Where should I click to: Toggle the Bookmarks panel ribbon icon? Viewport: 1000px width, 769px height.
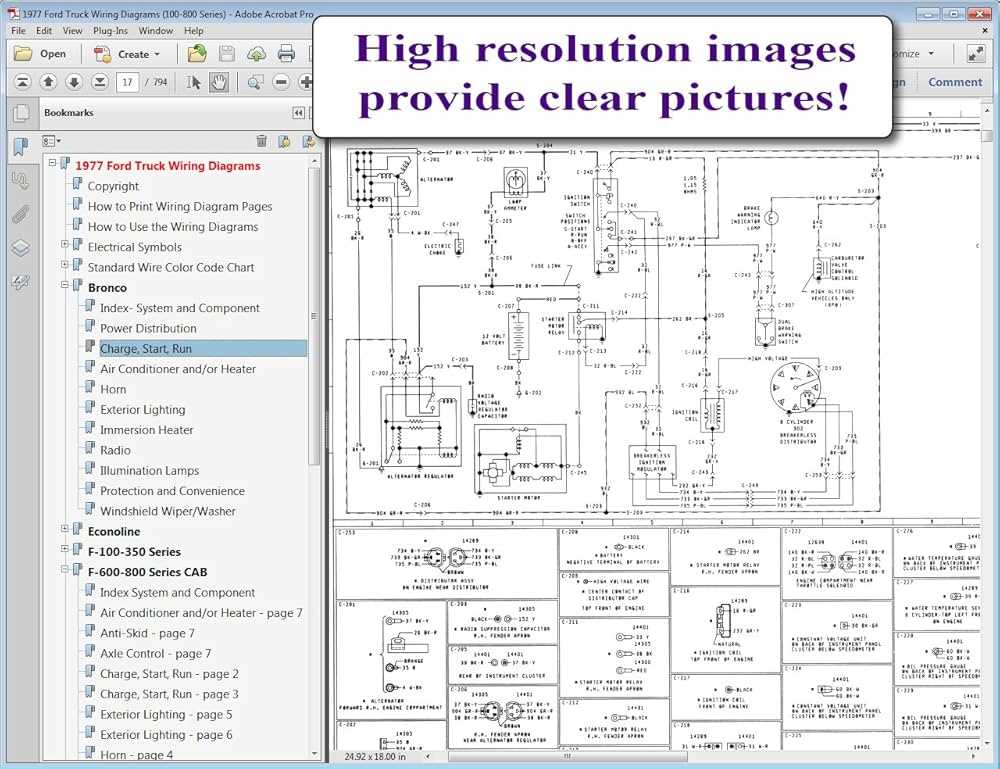[x=20, y=147]
